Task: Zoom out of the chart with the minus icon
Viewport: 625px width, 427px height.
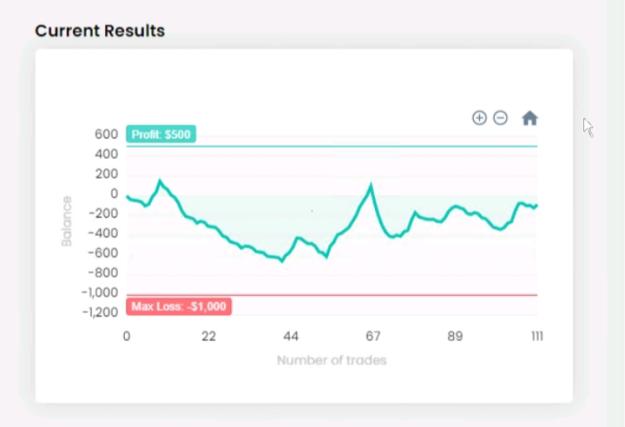Action: pyautogui.click(x=501, y=118)
